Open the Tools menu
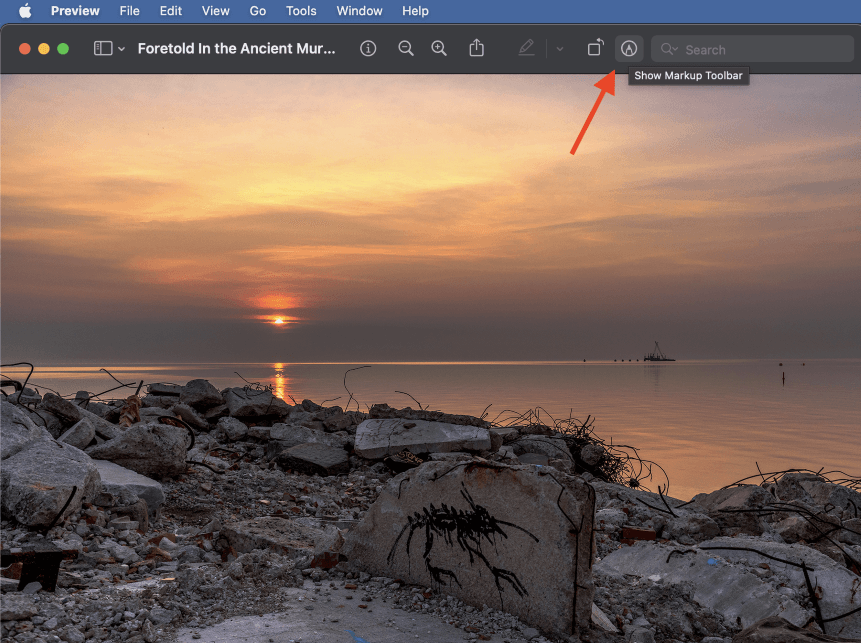 301,10
